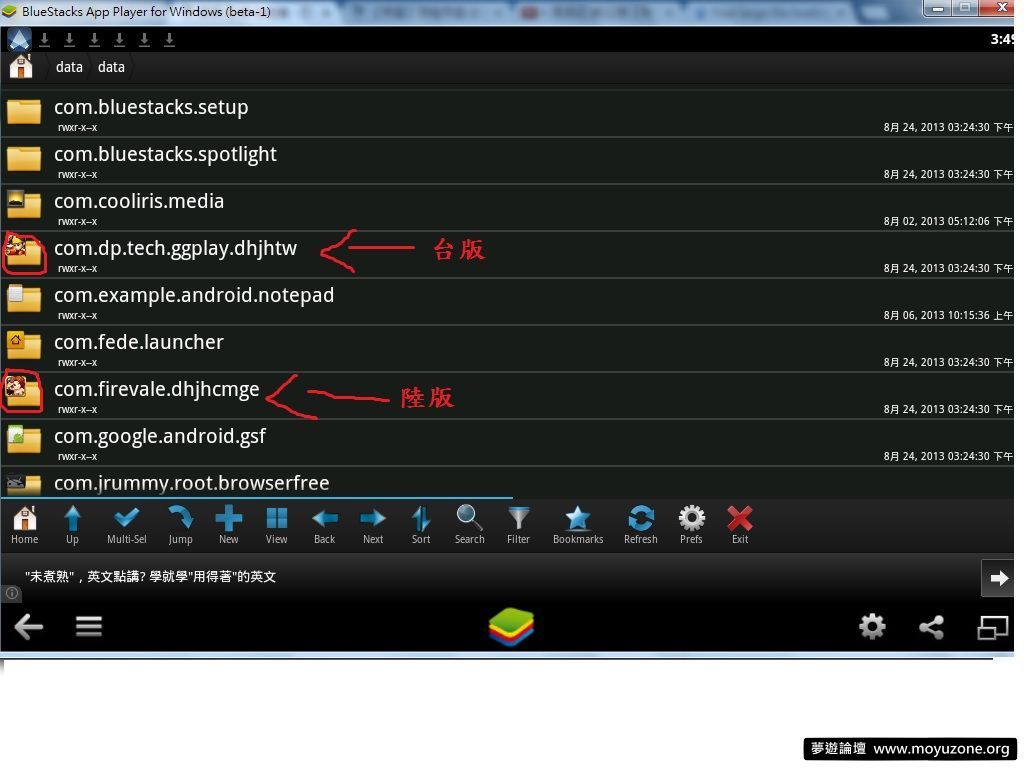Click the Root Browser notification icon
Image resolution: width=1024 pixels, height=768 pixels.
pyautogui.click(x=19, y=40)
